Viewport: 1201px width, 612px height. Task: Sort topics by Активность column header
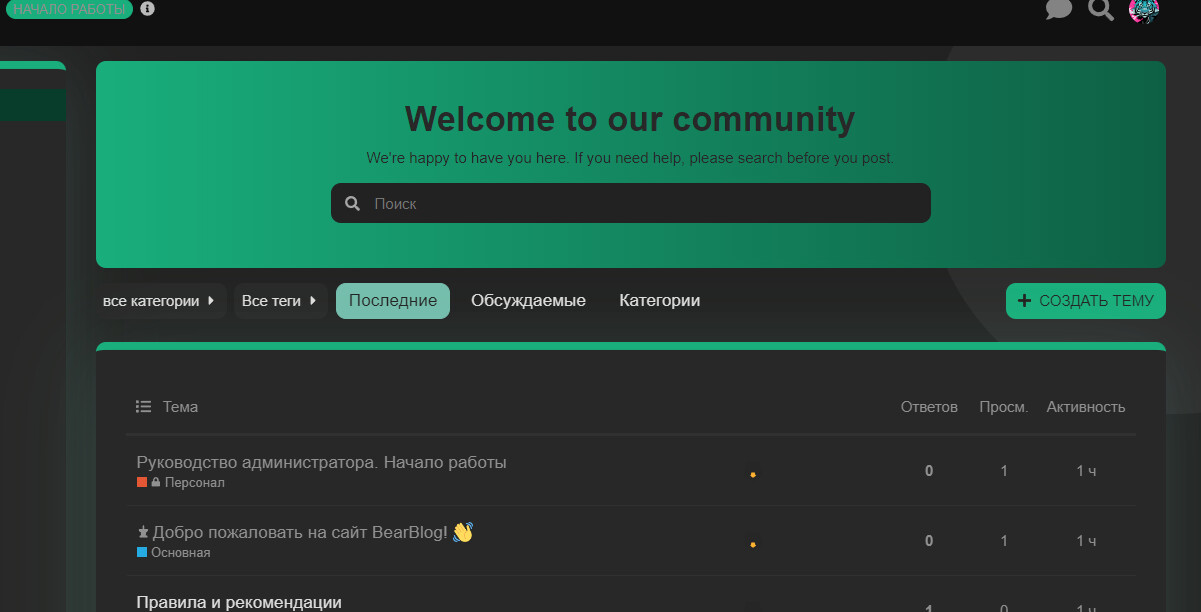tap(1085, 407)
